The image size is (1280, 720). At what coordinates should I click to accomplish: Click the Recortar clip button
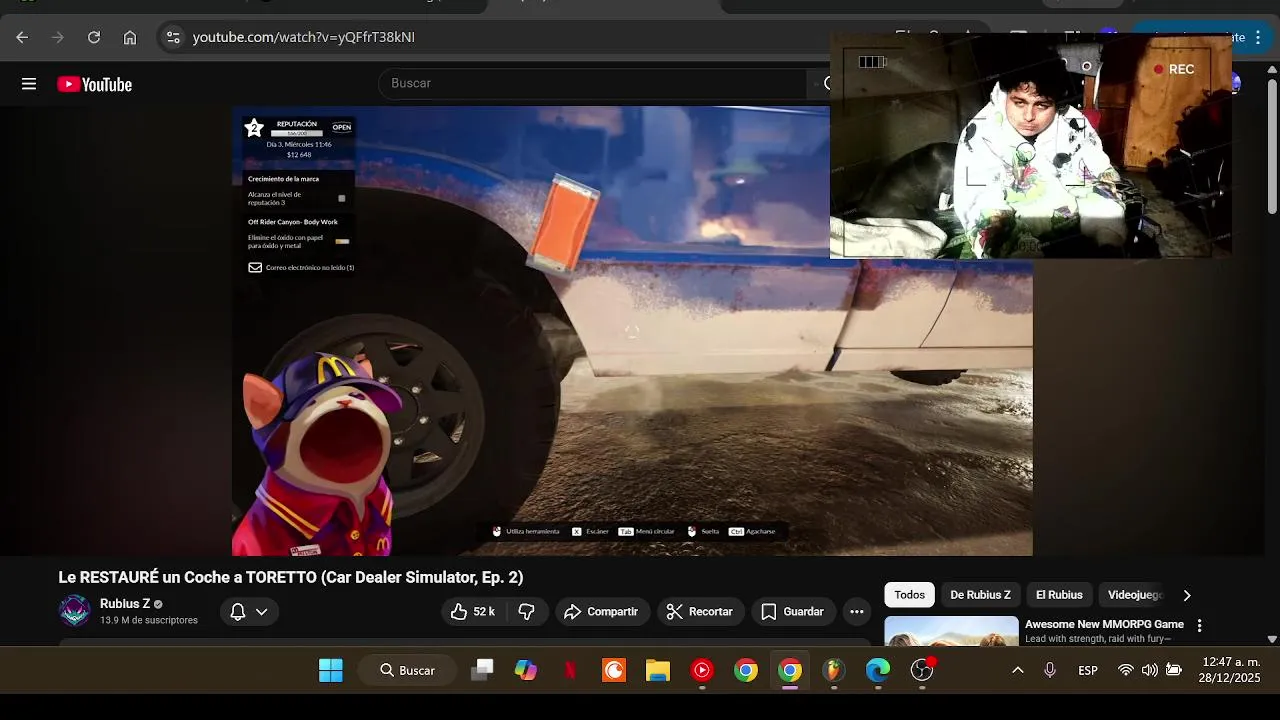point(700,612)
